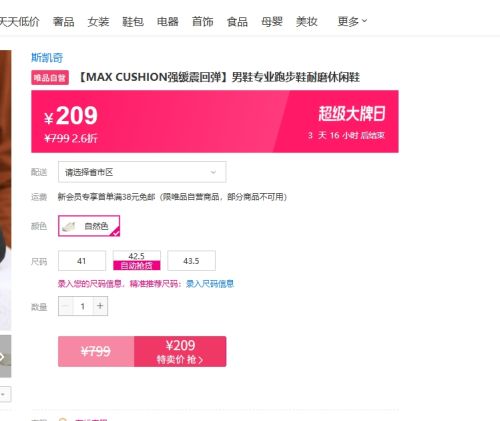Open the 天天低价 navigation item
Image resolution: width=500 pixels, height=421 pixels.
(20, 22)
